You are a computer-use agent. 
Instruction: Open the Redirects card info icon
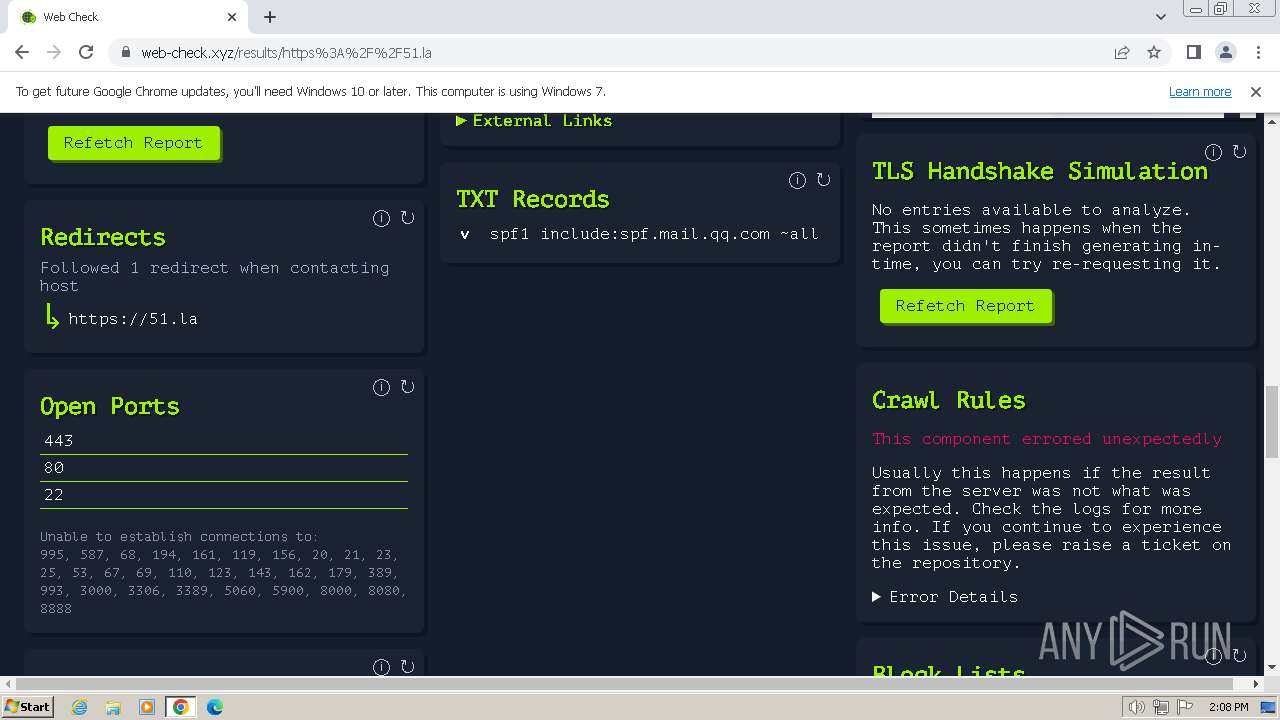381,218
